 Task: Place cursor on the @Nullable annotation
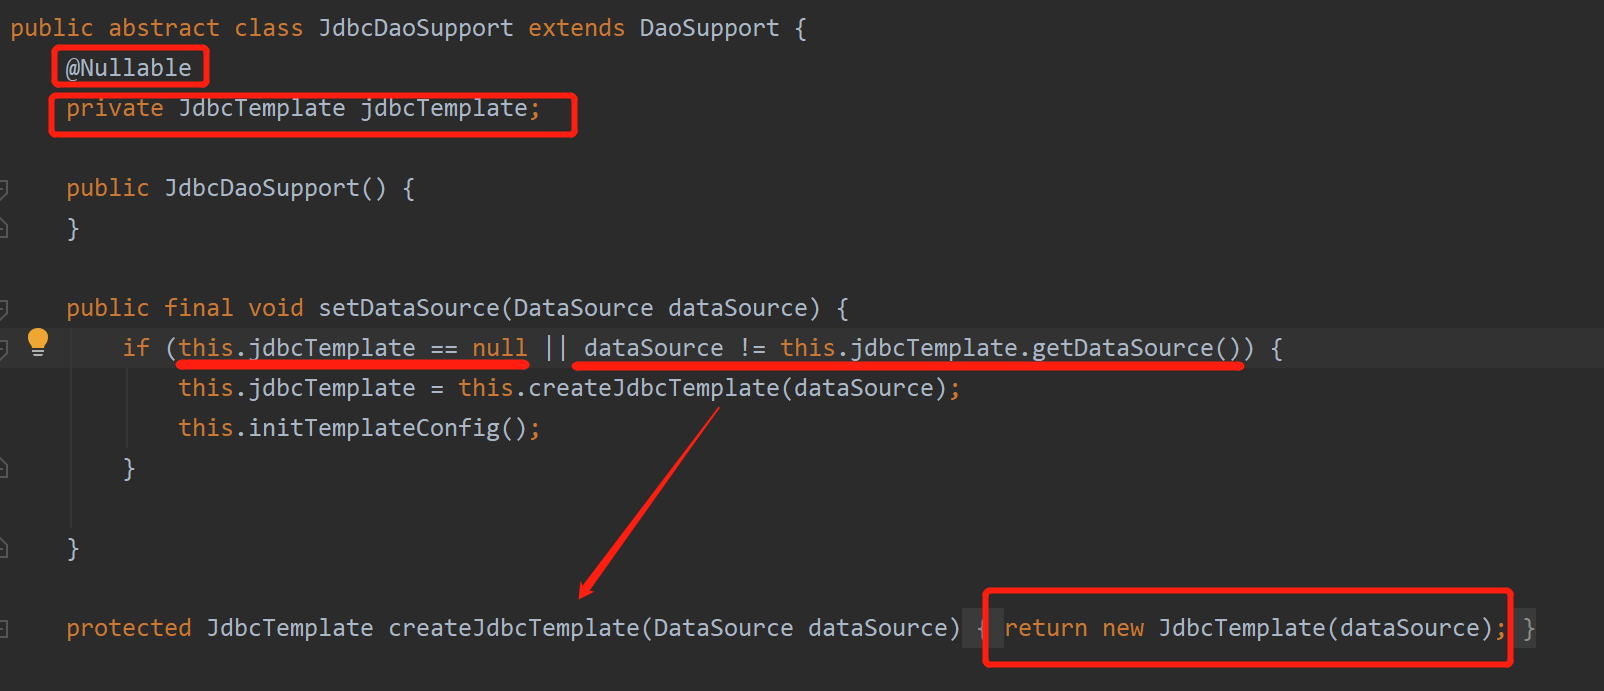(x=128, y=68)
